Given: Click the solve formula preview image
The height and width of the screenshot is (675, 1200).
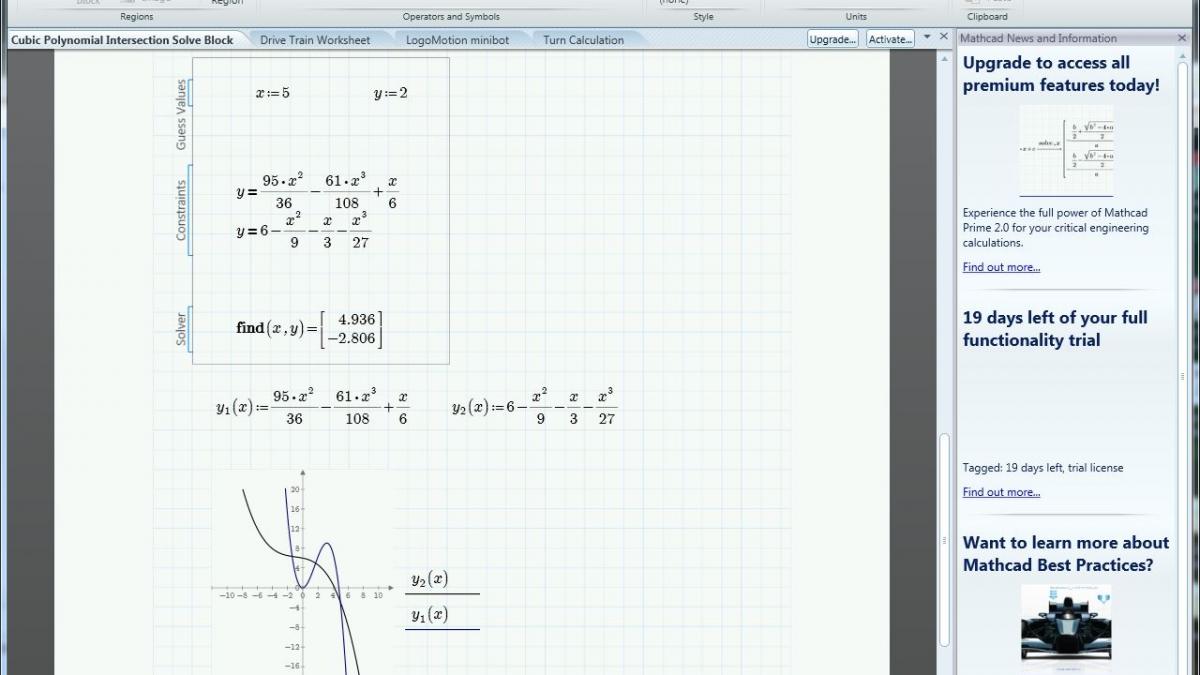Looking at the screenshot, I should coord(1066,150).
